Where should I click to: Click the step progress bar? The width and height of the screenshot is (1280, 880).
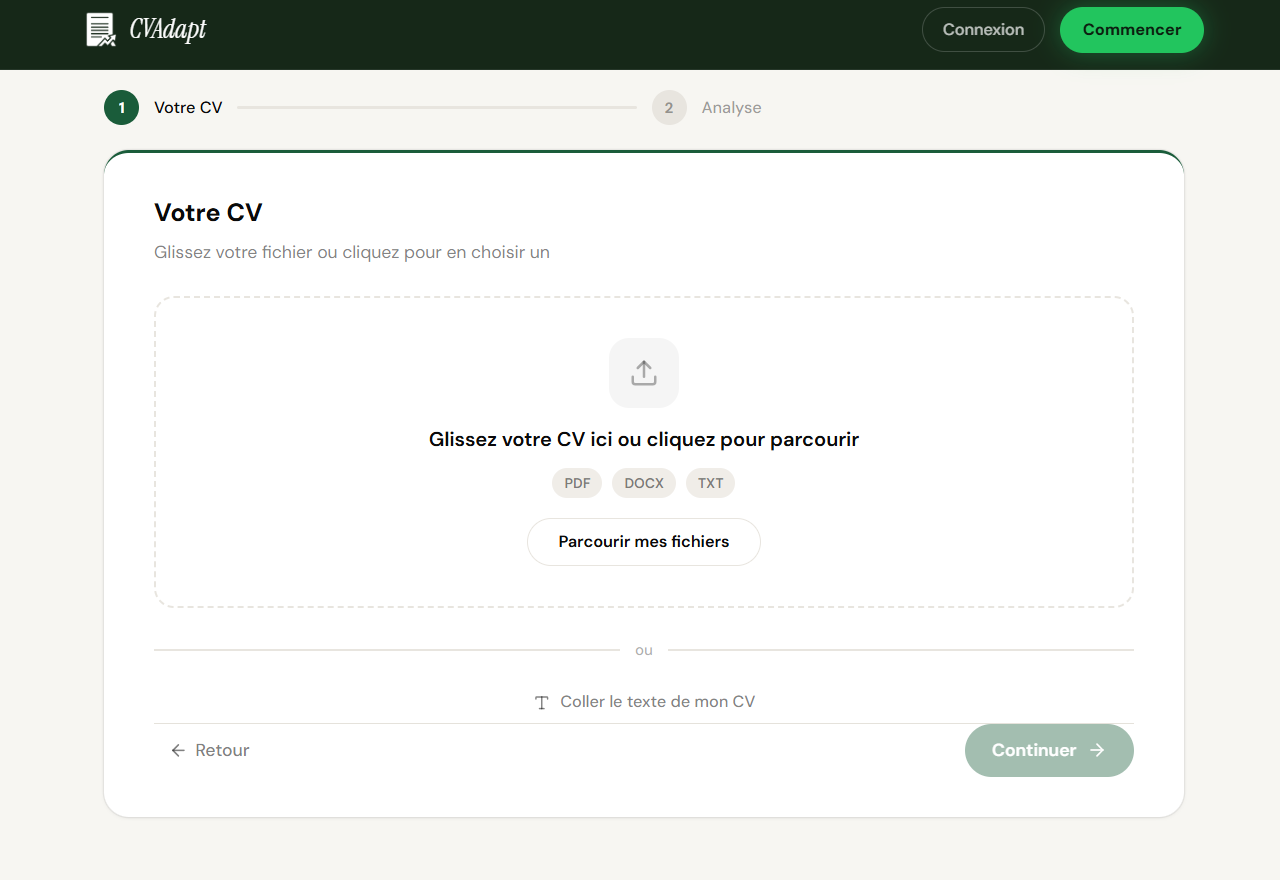(x=440, y=107)
